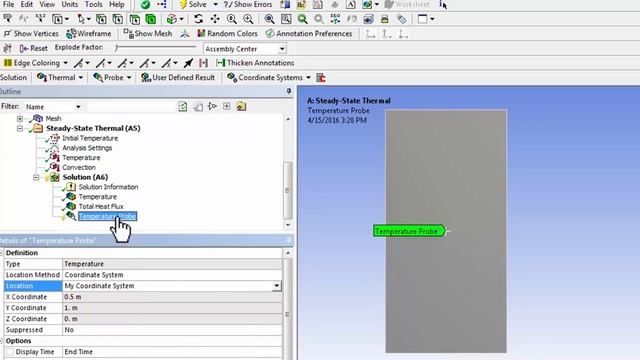This screenshot has height=360, width=640.
Task: Click the Suppressed value No
Action: tap(172, 330)
